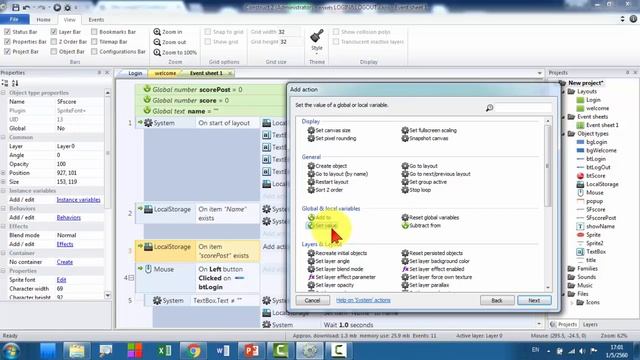Screen dimensions: 640x360
Task: Select the LocalStorage object type in Projects
Action: coord(598,184)
